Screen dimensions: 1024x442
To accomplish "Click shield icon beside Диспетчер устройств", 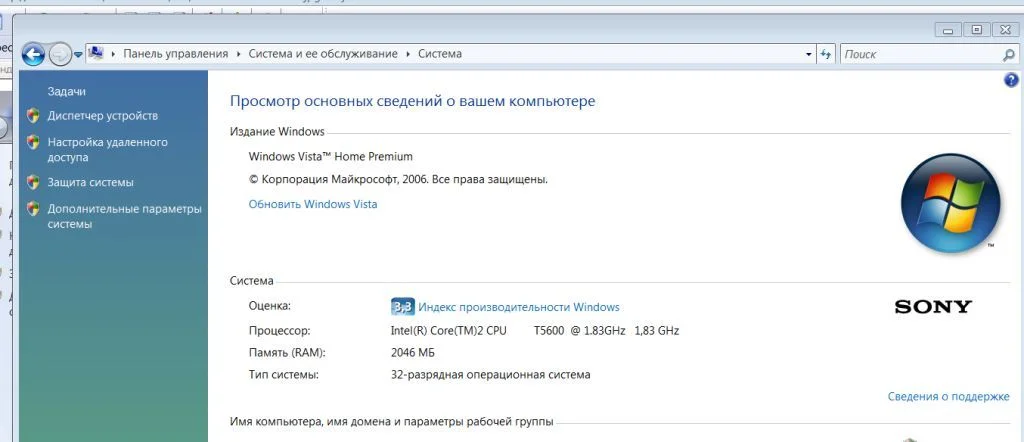I will (x=33, y=116).
